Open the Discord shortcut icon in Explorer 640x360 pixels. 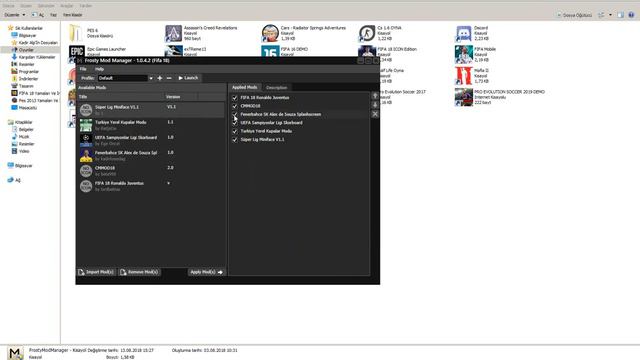click(x=464, y=33)
